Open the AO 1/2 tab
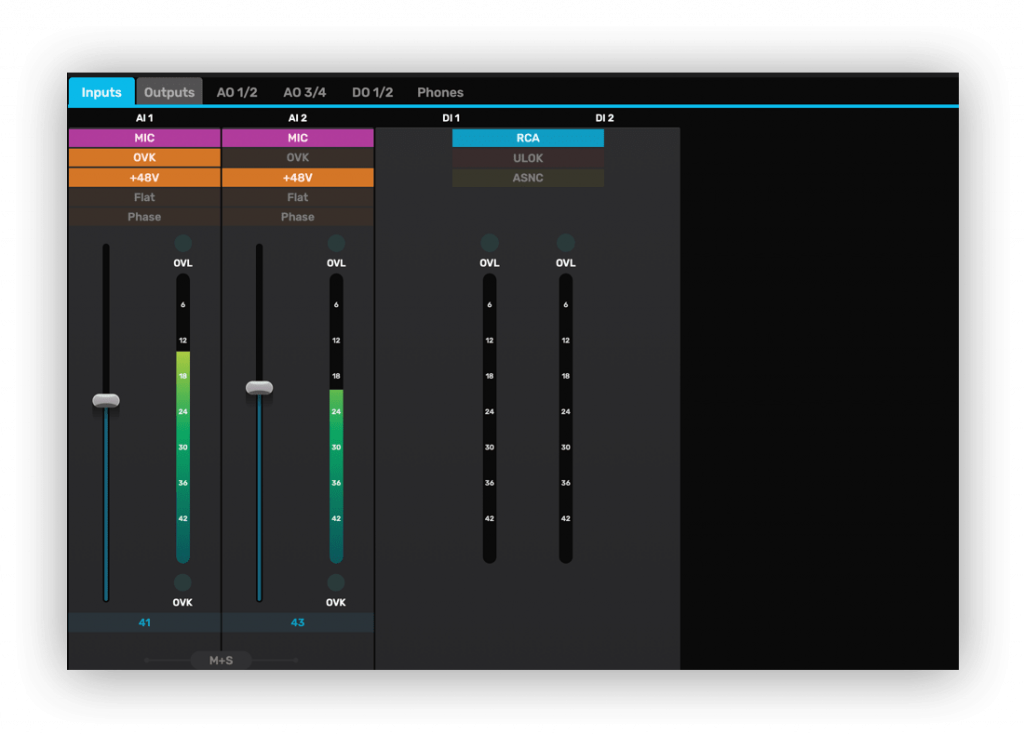 click(x=236, y=91)
